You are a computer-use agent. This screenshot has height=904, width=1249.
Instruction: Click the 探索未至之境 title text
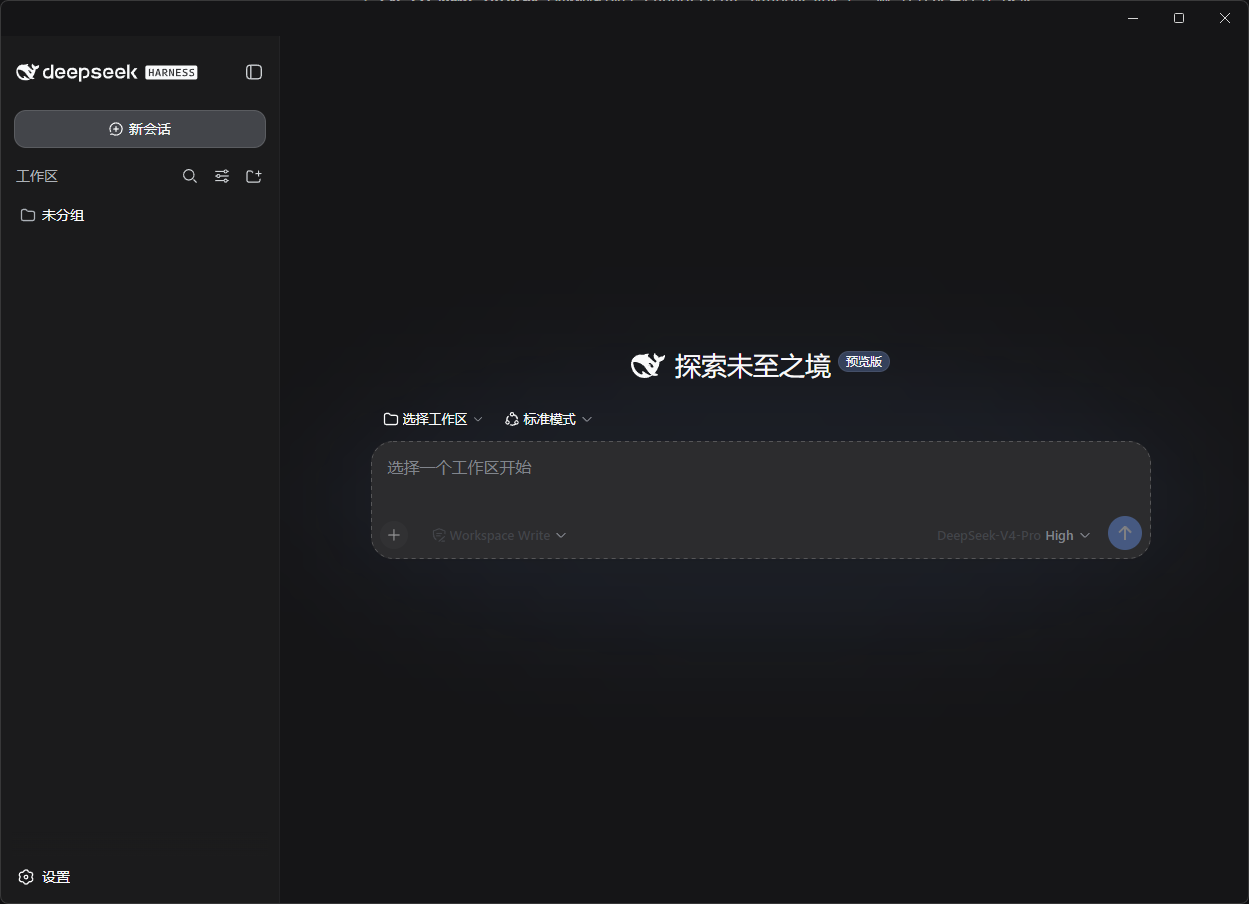coord(753,366)
